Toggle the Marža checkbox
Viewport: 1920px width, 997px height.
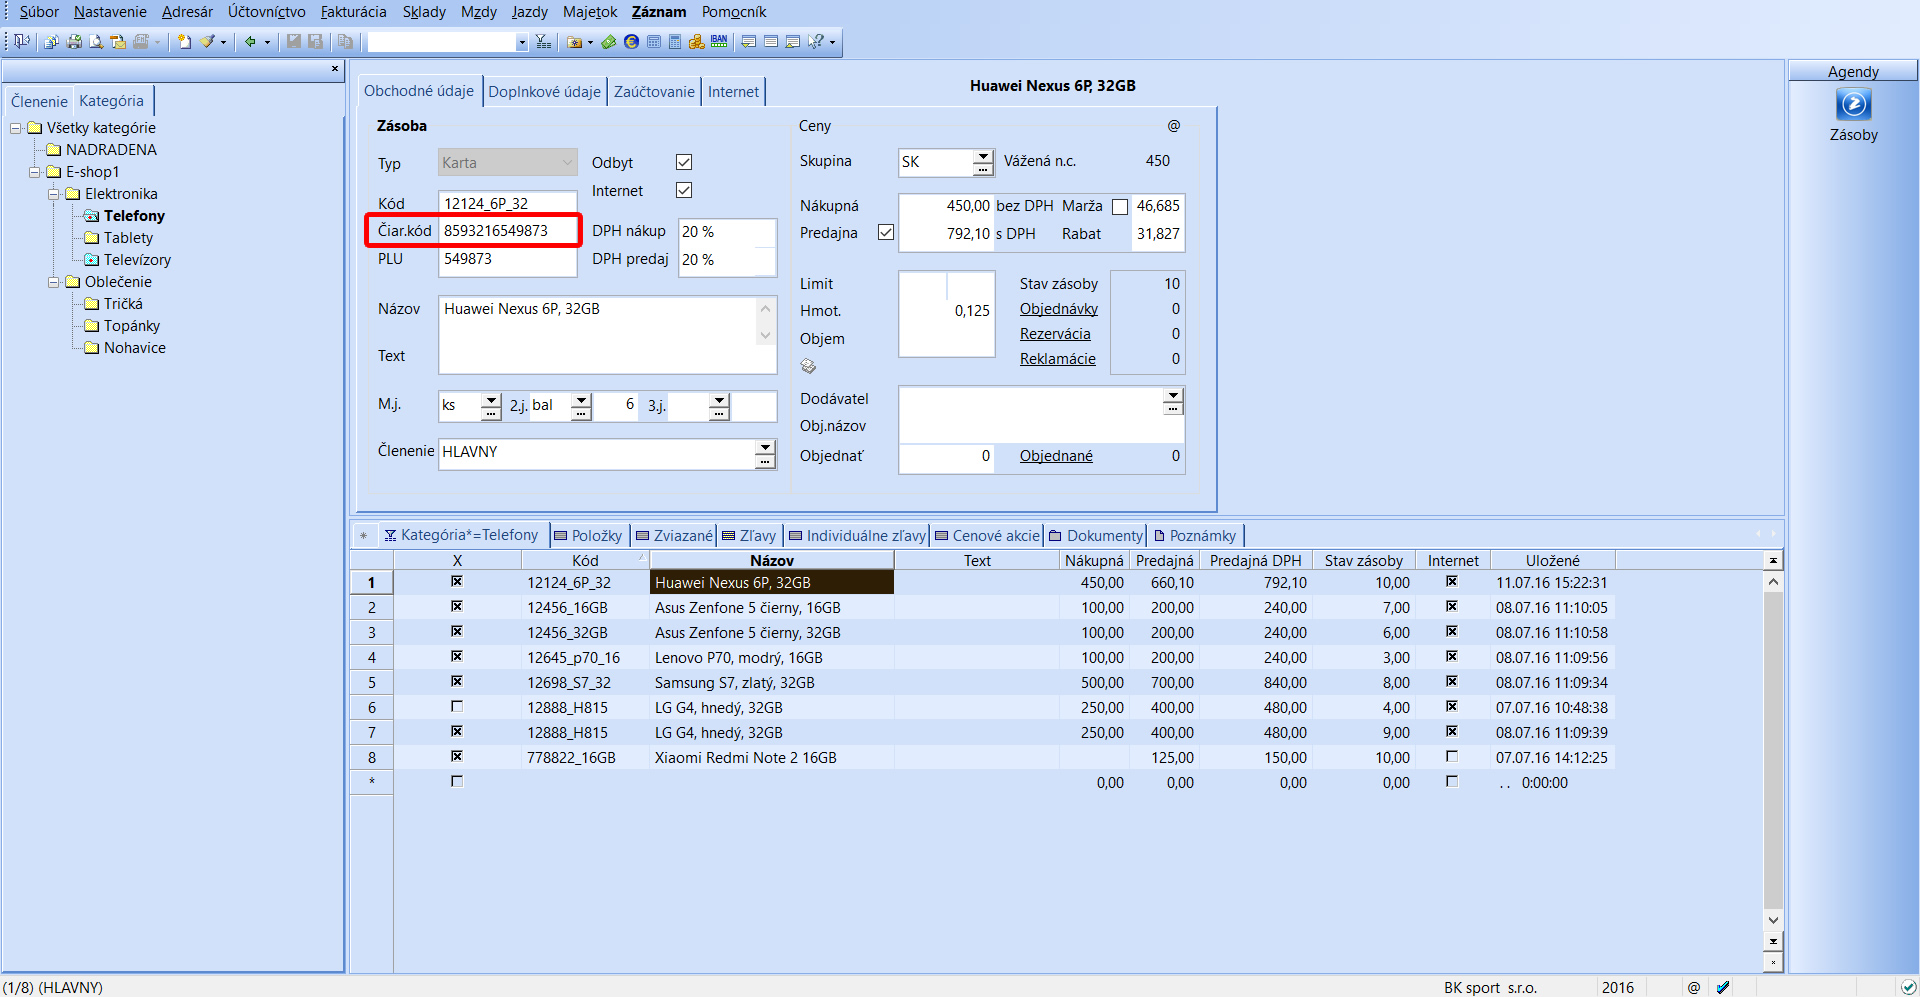[x=1120, y=207]
